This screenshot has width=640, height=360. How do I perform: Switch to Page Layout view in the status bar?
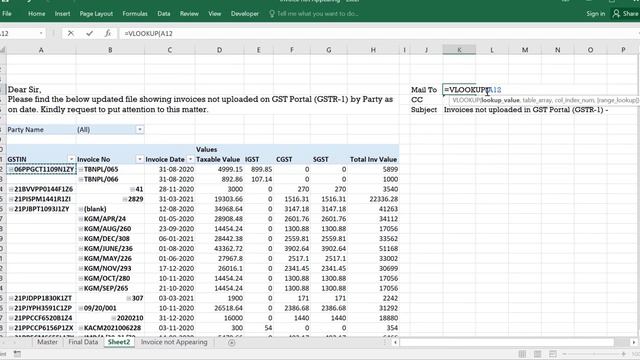pyautogui.click(x=538, y=354)
